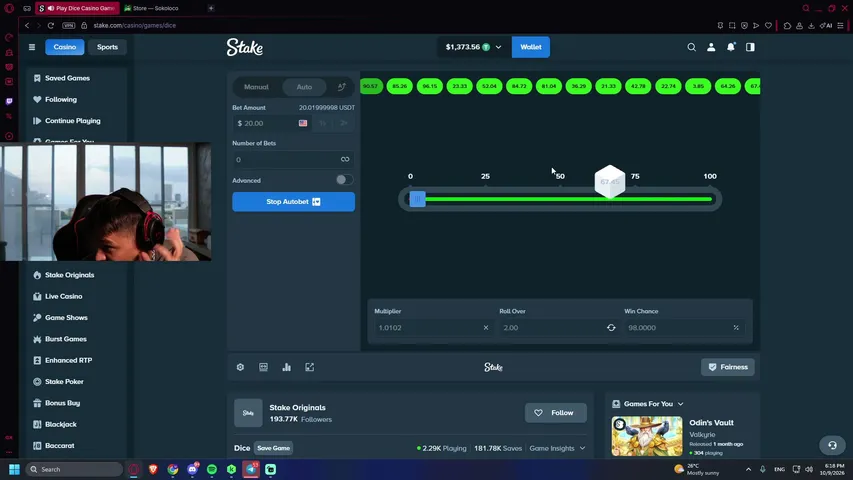853x480 pixels.
Task: Click the infinity bets icon
Action: pos(345,159)
